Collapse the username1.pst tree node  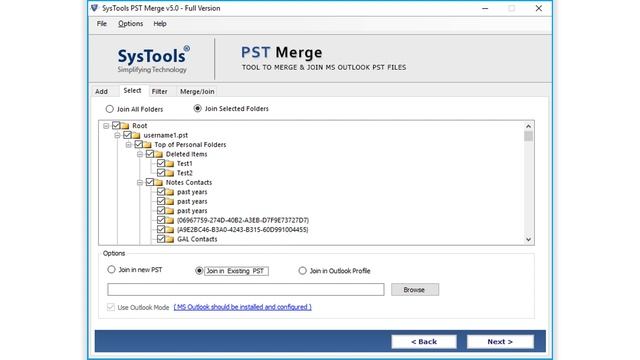[x=117, y=135]
